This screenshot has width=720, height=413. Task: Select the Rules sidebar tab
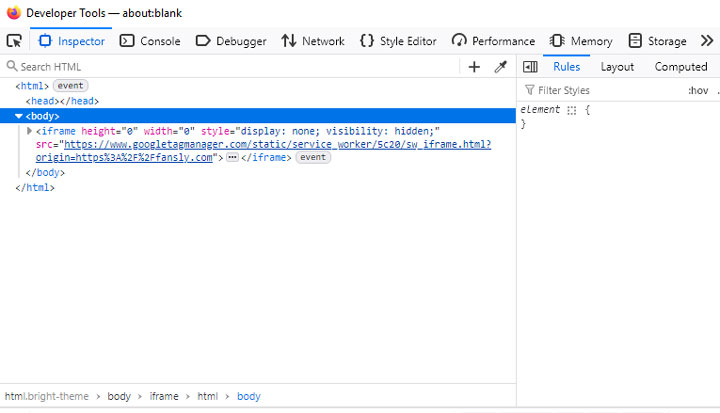566,67
